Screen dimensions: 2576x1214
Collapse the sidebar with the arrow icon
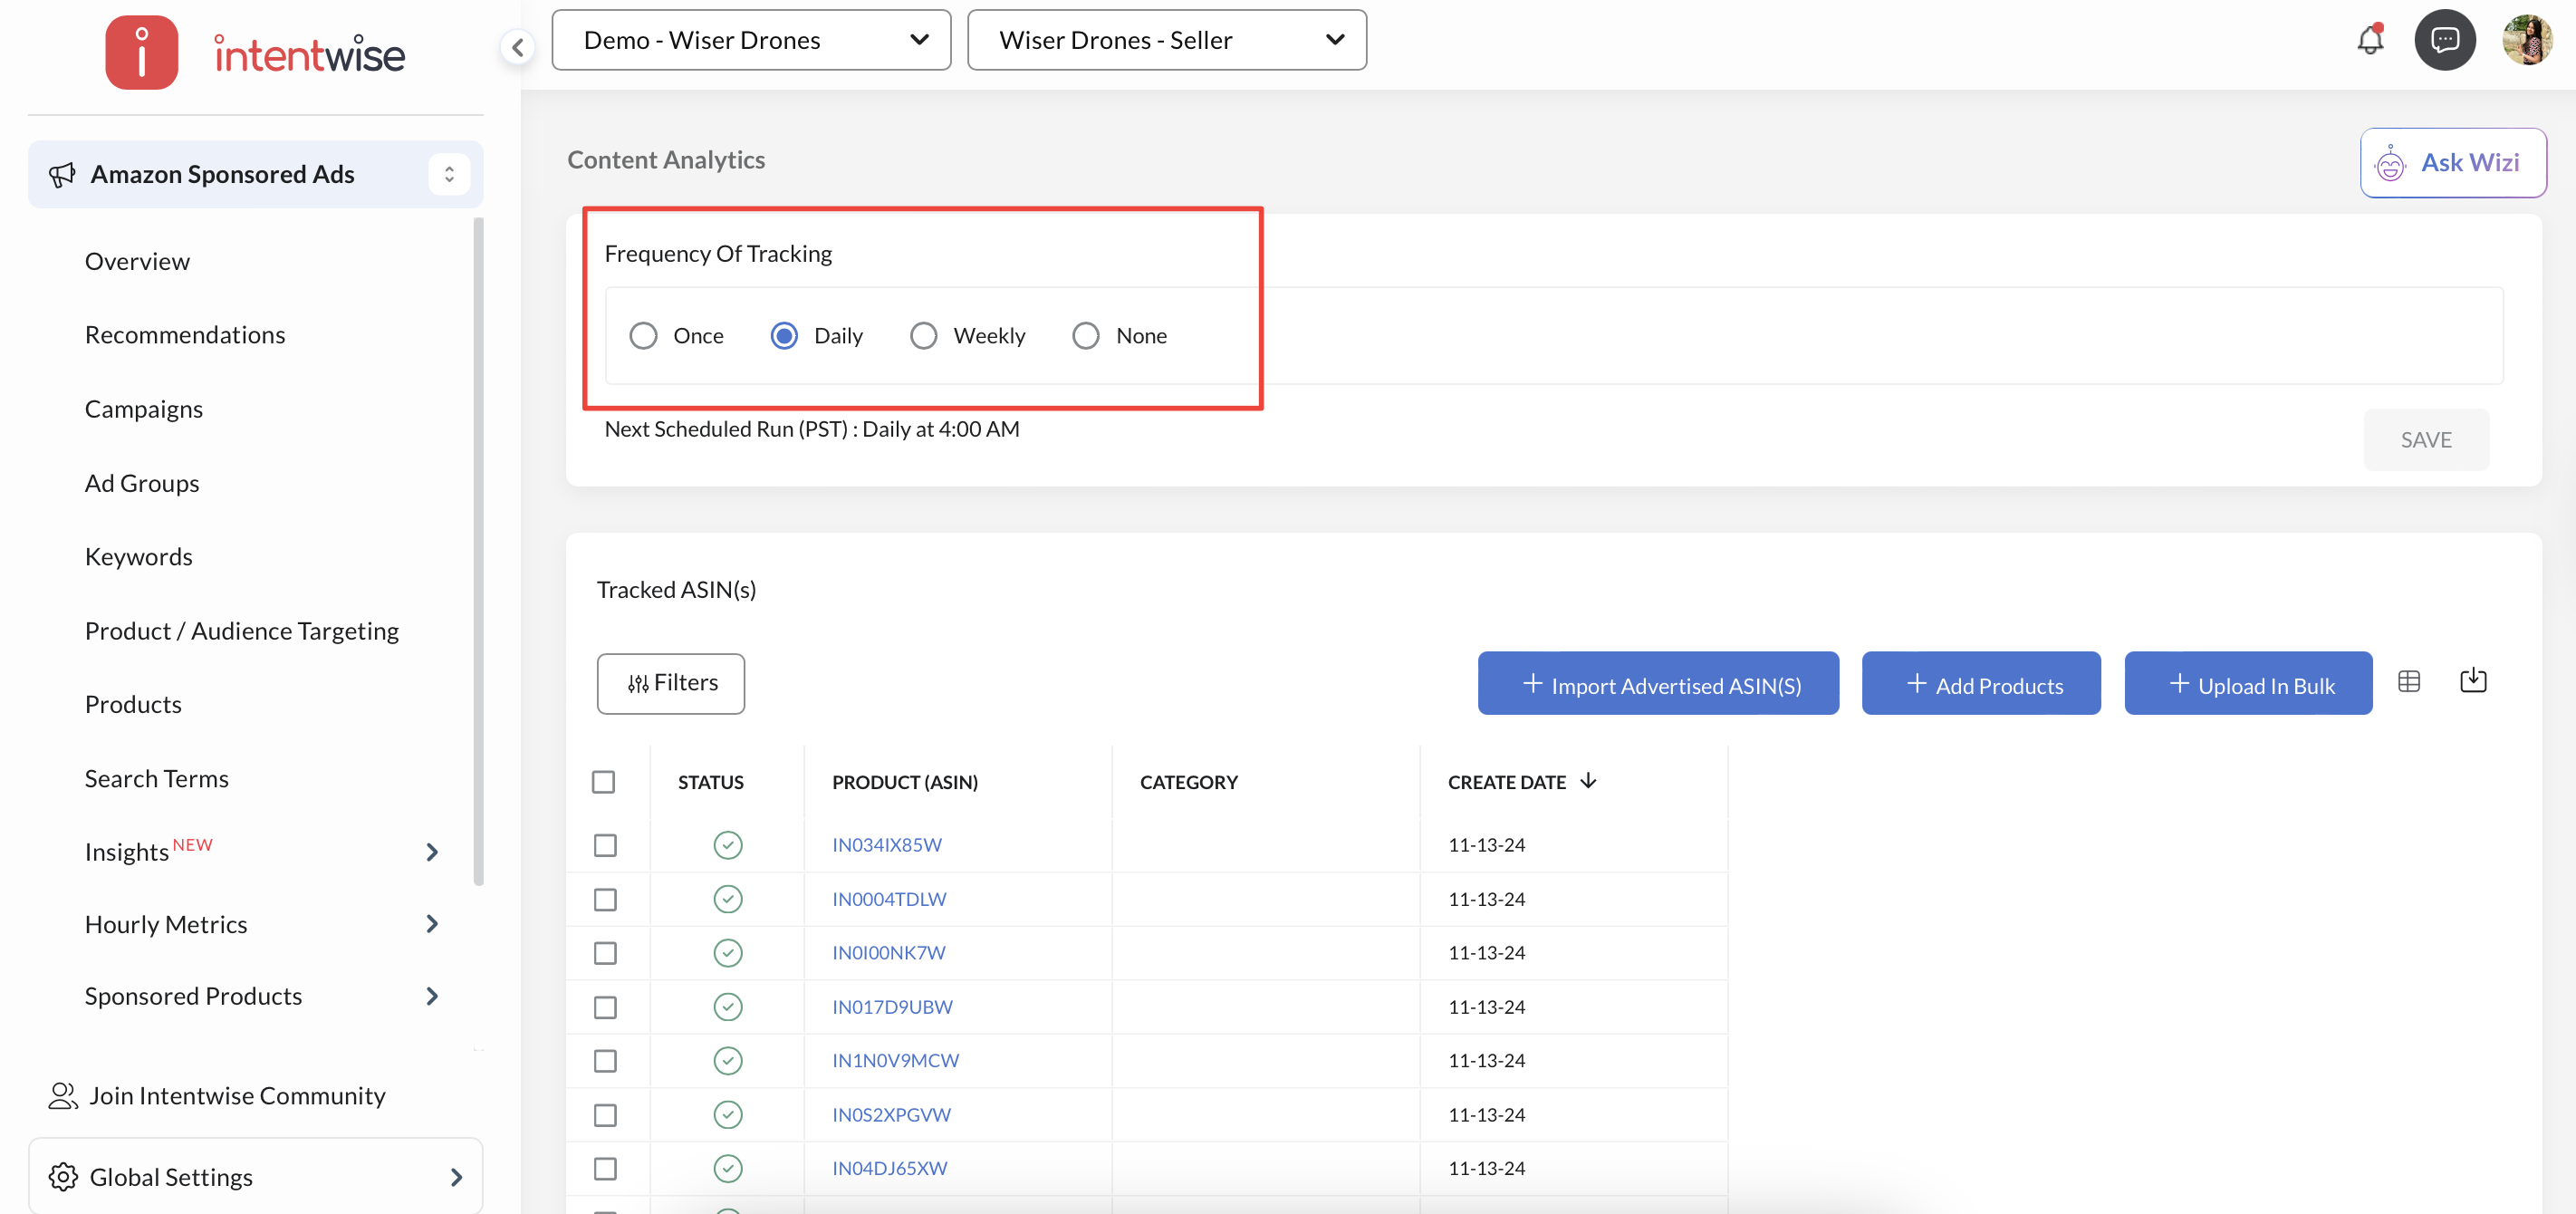click(x=517, y=47)
